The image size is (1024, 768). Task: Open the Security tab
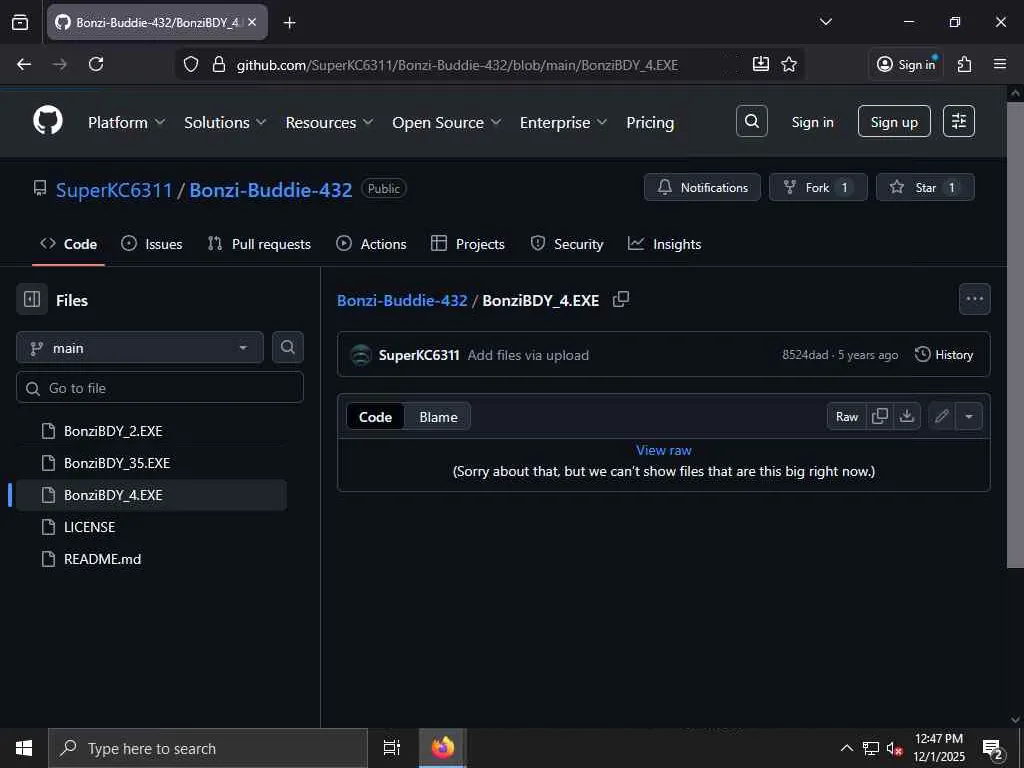point(567,244)
